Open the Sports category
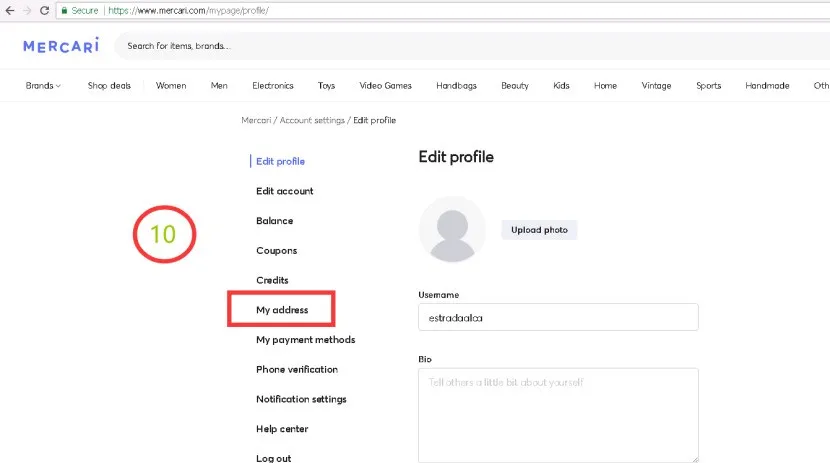830x463 pixels. (709, 86)
